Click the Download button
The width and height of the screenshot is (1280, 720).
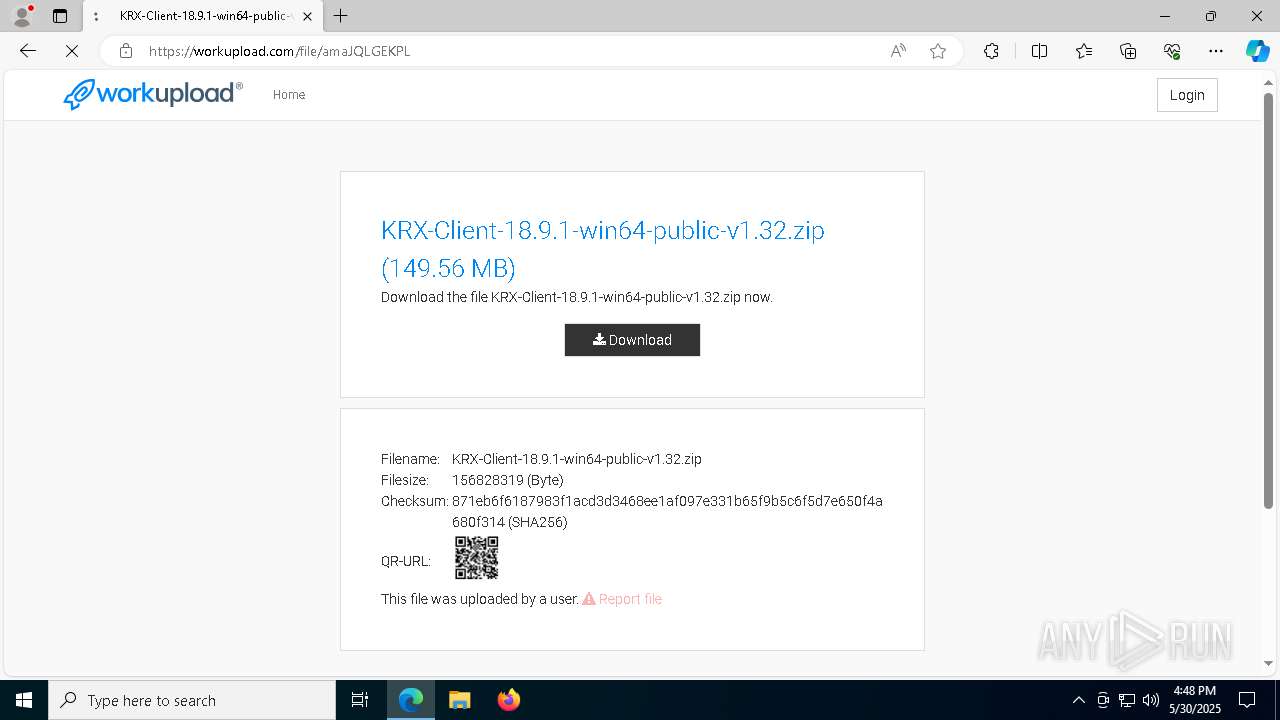632,340
